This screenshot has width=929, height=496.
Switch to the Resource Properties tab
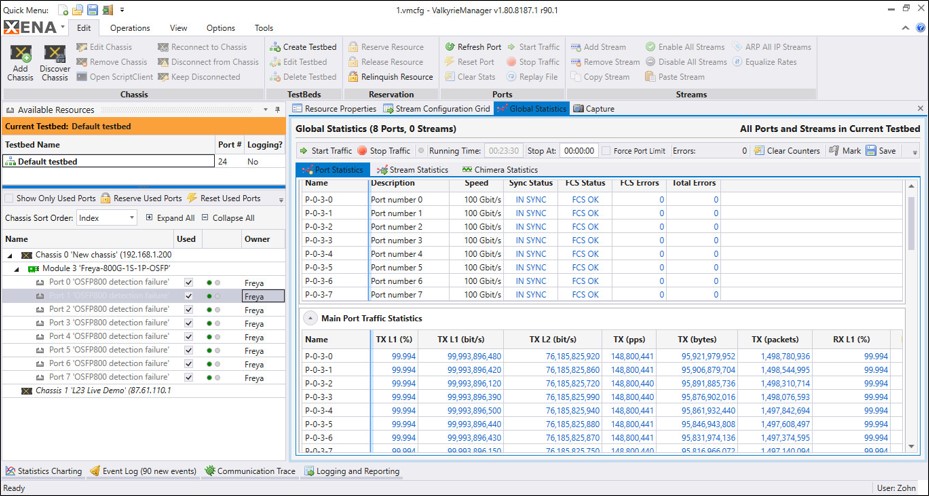click(334, 108)
